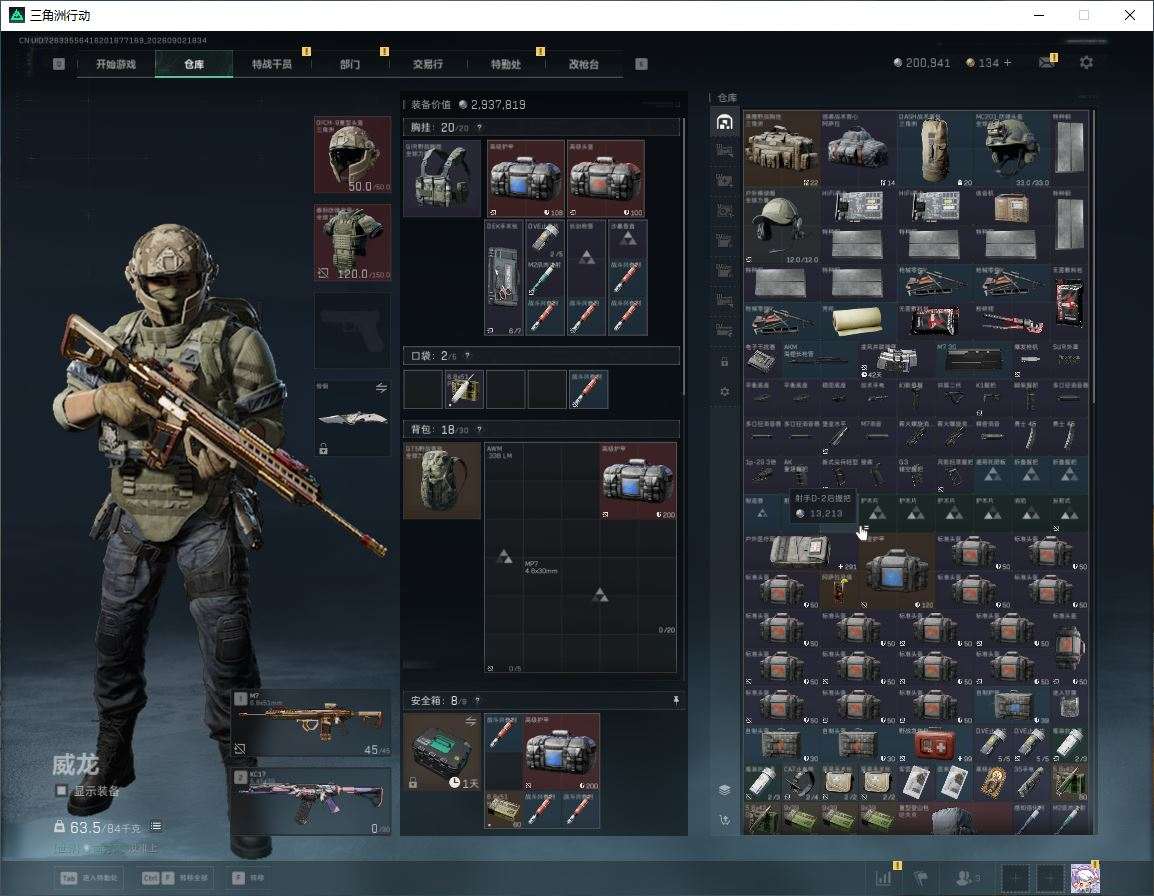Click the warehouse sidebar lock icon
The image size is (1154, 896).
pyautogui.click(x=724, y=361)
